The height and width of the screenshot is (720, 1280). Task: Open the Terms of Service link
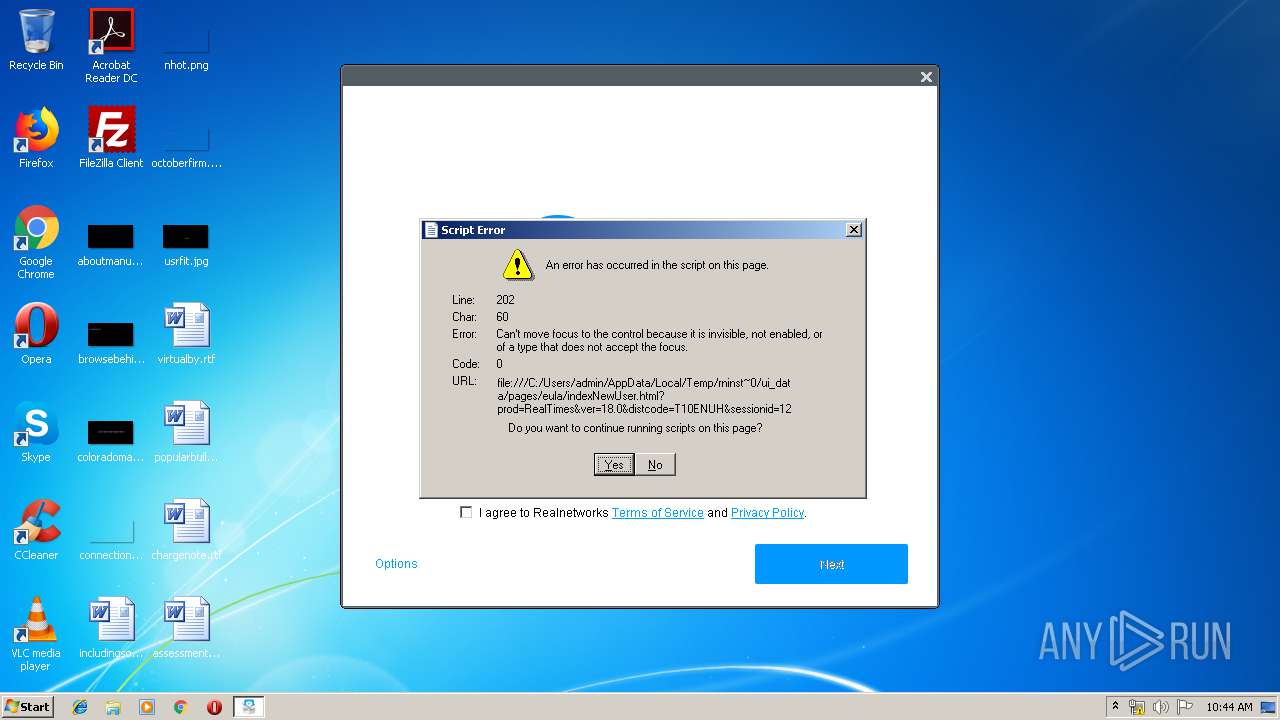point(658,513)
